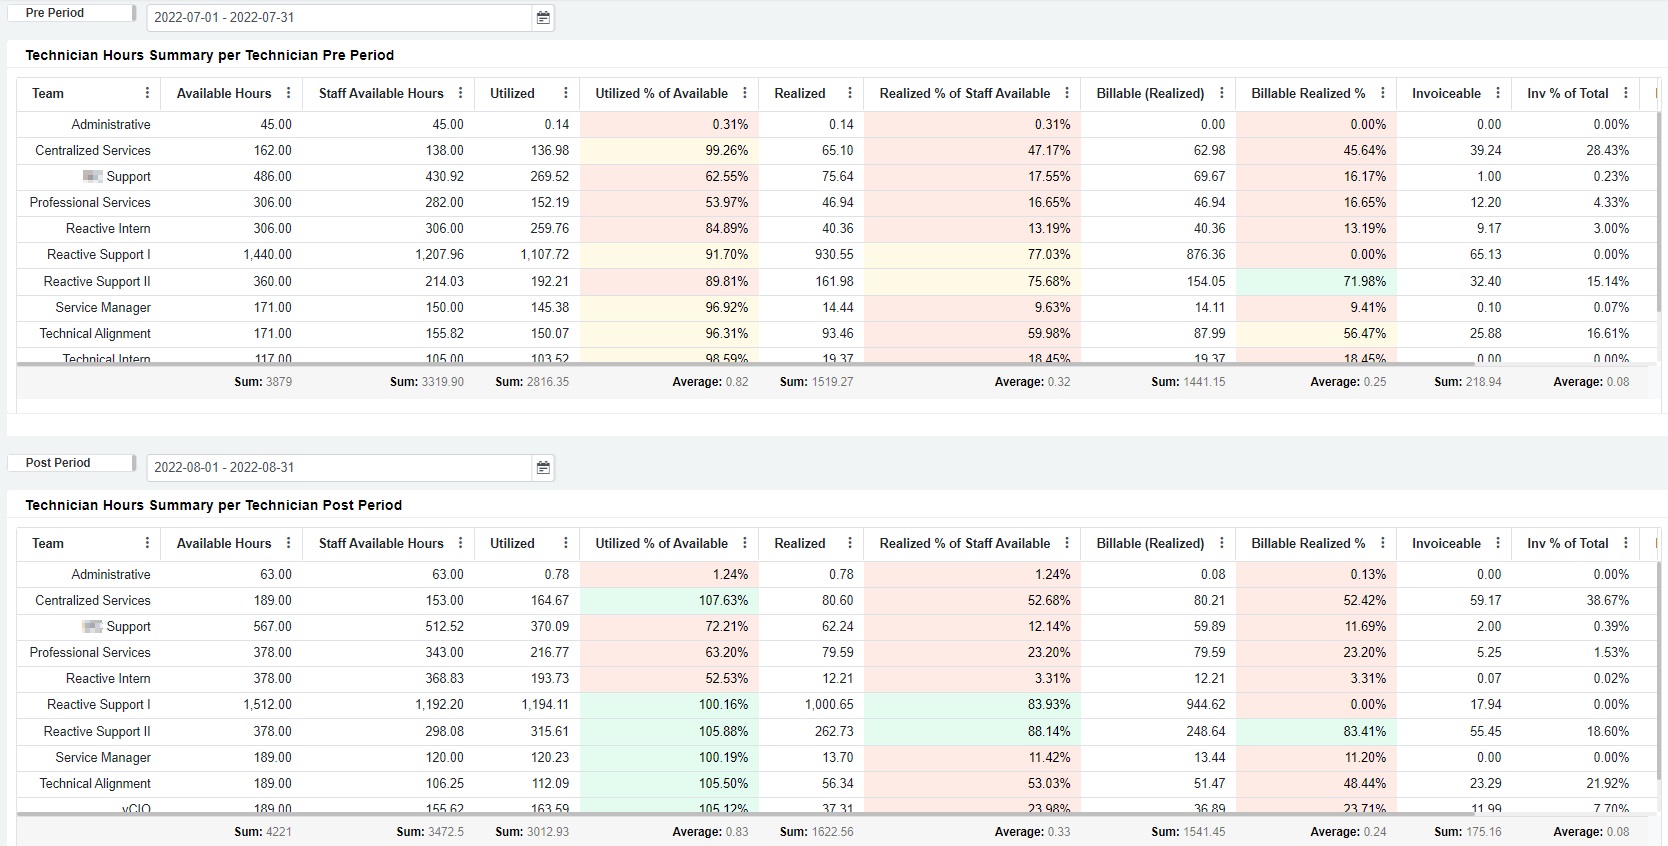Click Reactive Support I in Post Period table

(x=99, y=704)
